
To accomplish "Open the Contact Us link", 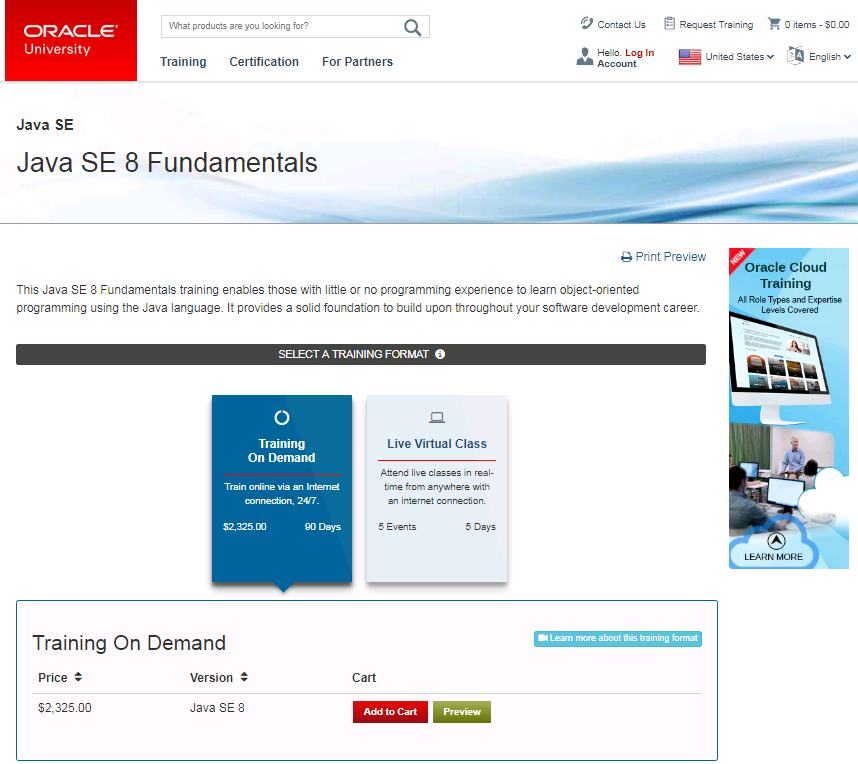I will click(x=621, y=25).
